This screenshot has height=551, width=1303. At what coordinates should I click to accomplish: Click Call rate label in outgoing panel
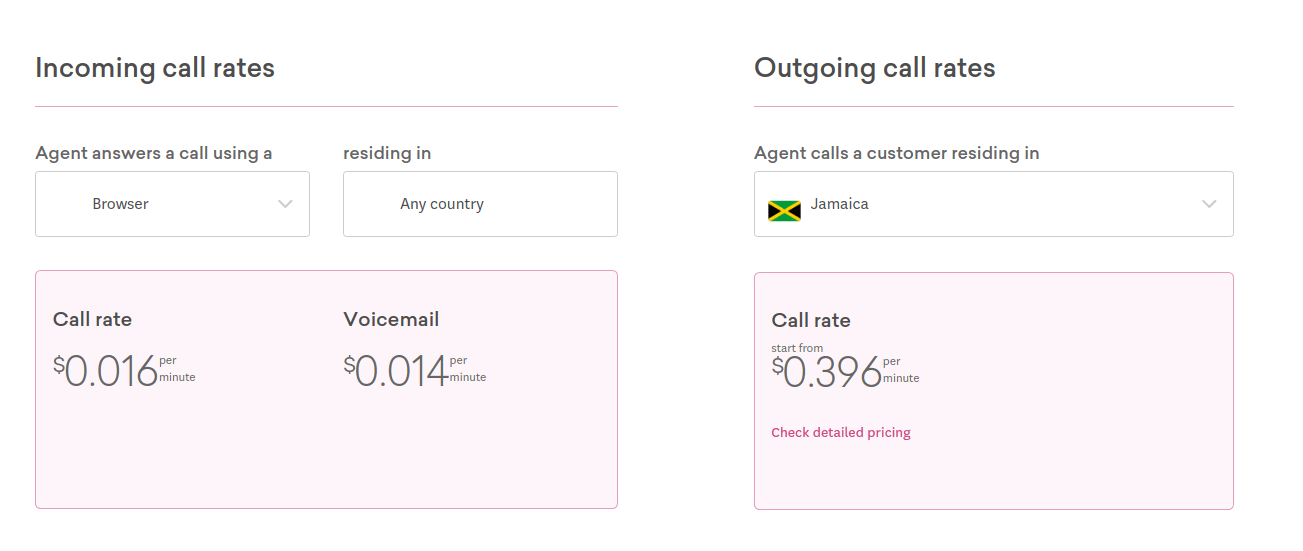click(x=811, y=320)
